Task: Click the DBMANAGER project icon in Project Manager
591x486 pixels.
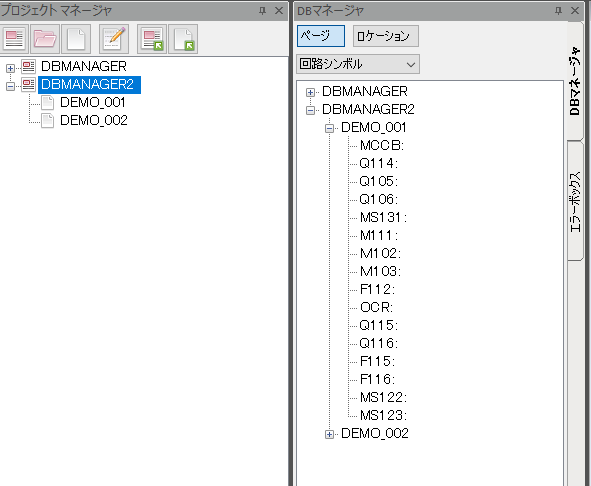Action: [28, 66]
